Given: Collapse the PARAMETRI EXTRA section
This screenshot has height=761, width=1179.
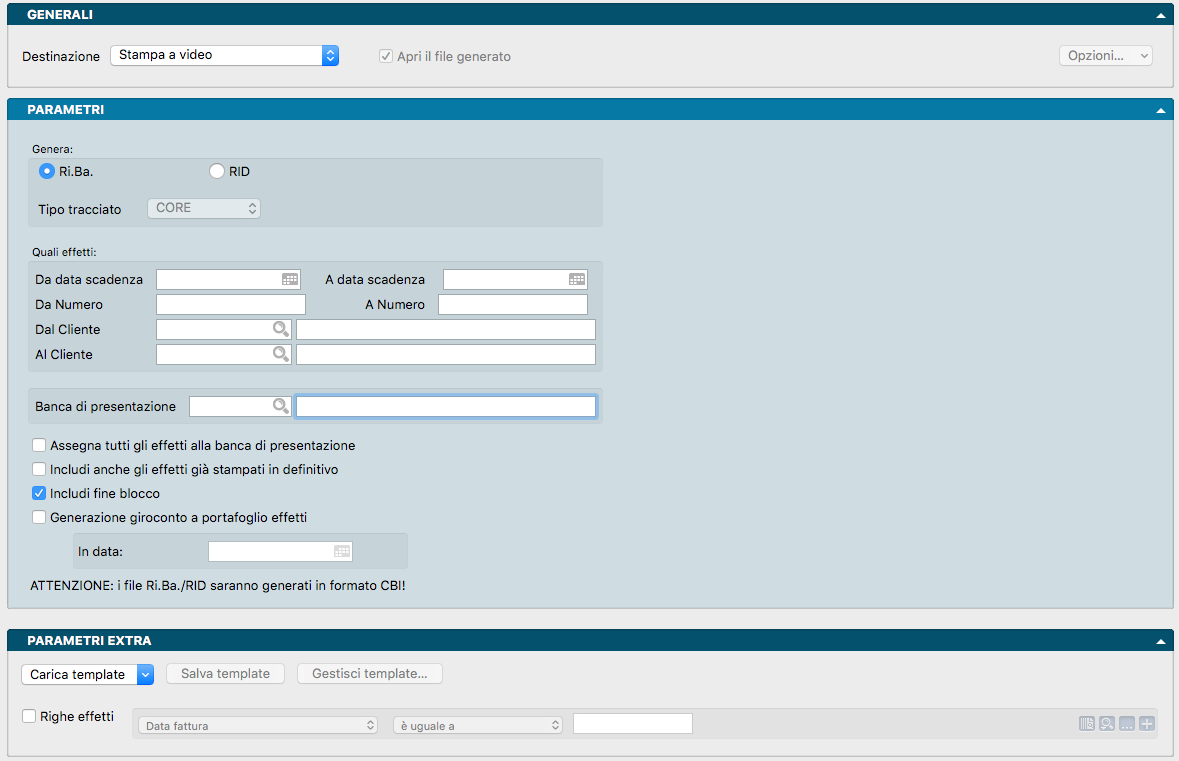Looking at the screenshot, I should click(1160, 641).
